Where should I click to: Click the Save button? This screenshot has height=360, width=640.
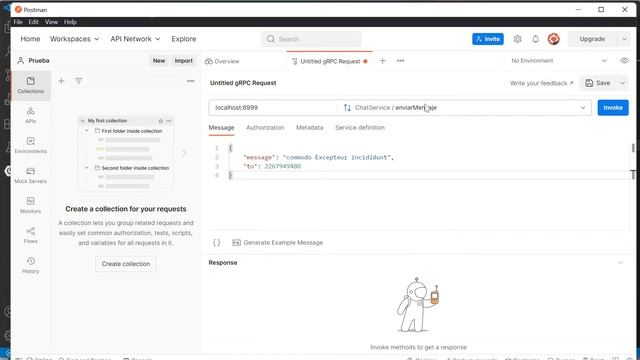tap(598, 83)
